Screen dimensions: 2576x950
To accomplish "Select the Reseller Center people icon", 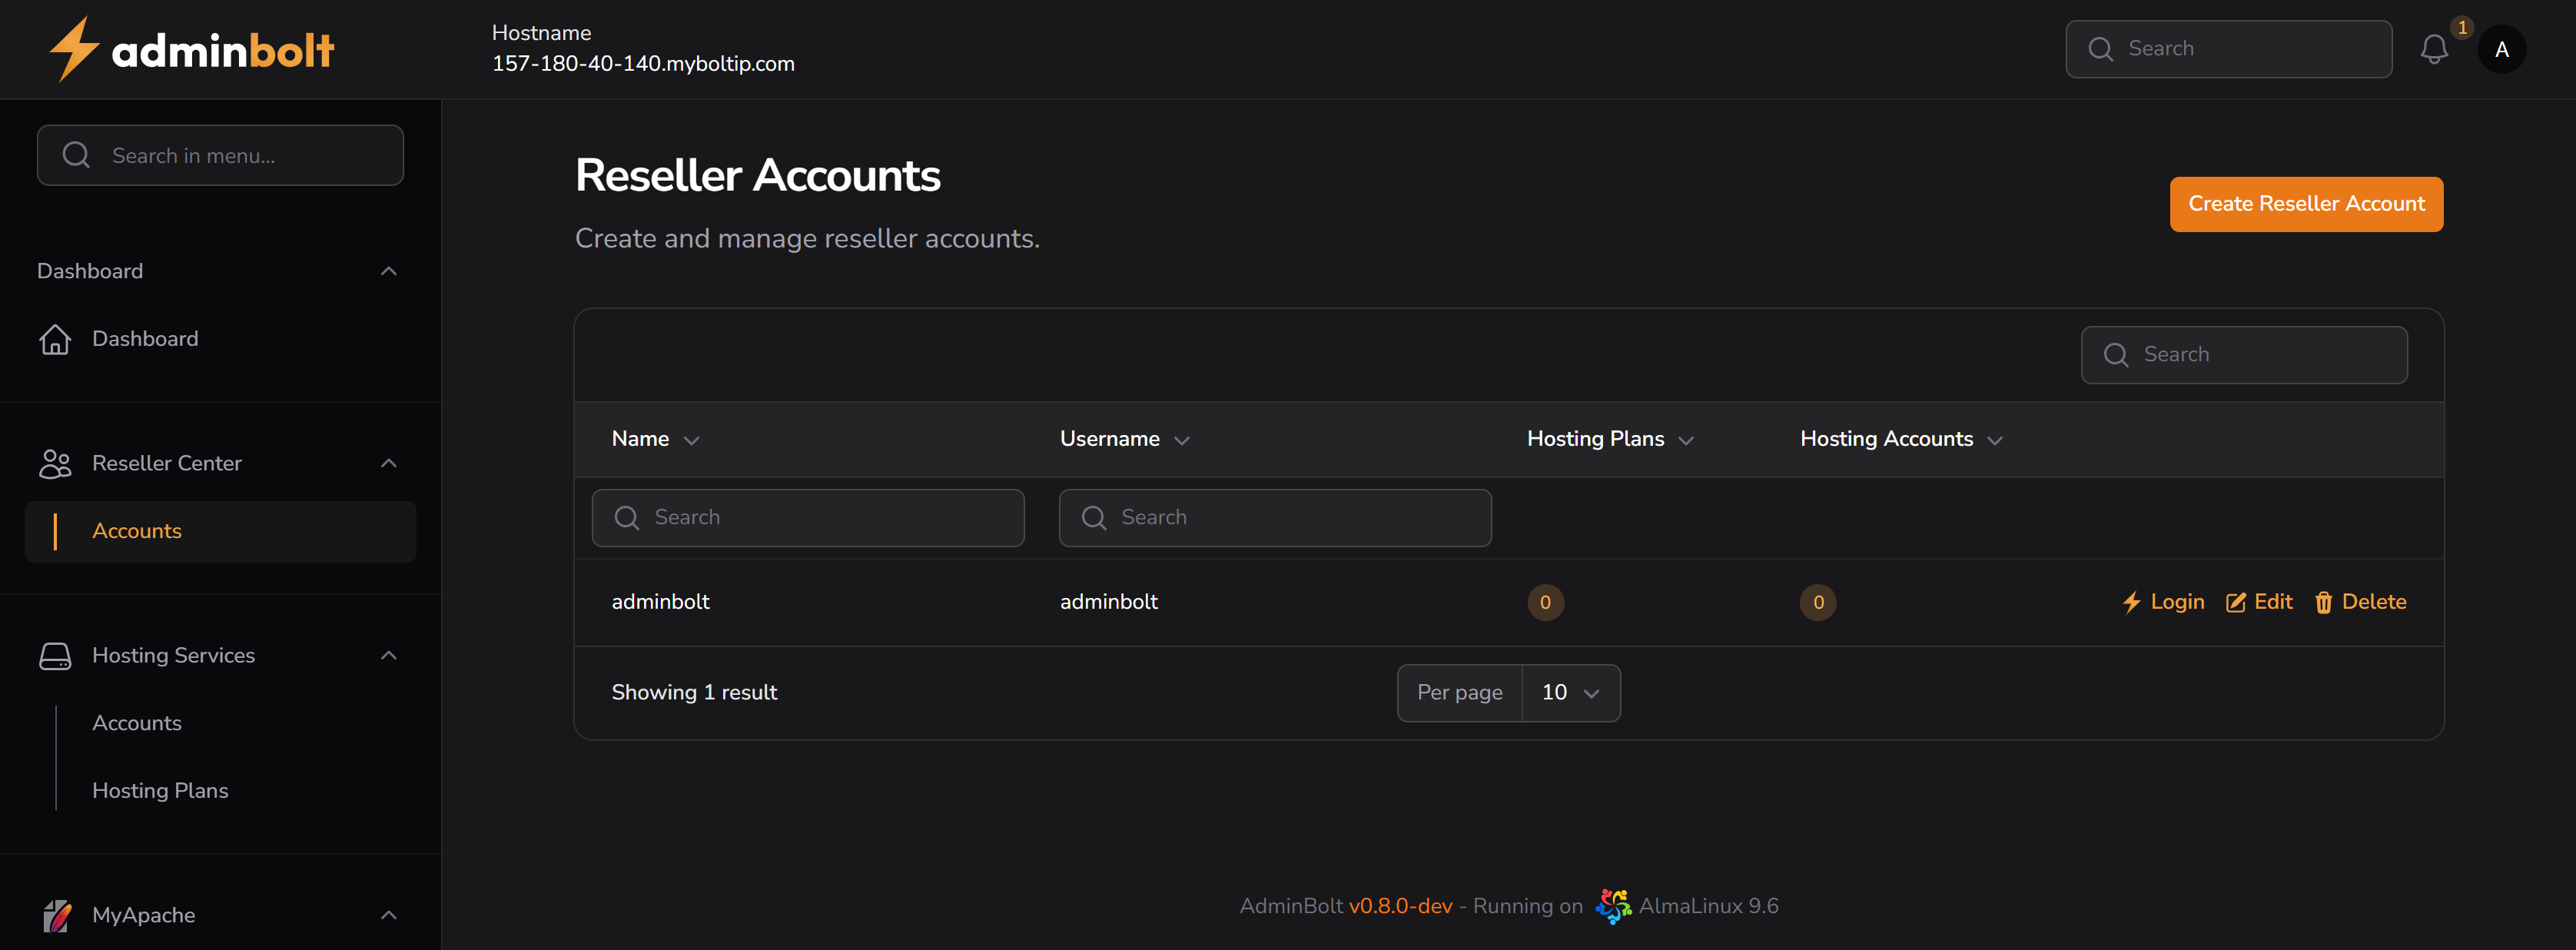I will [x=56, y=463].
